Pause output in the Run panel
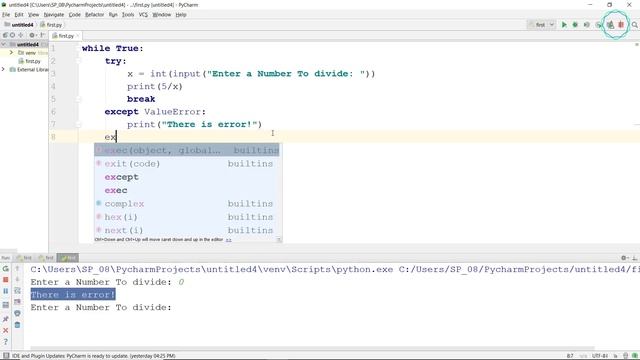Viewport: 640px width, 360px height. pos(6,291)
